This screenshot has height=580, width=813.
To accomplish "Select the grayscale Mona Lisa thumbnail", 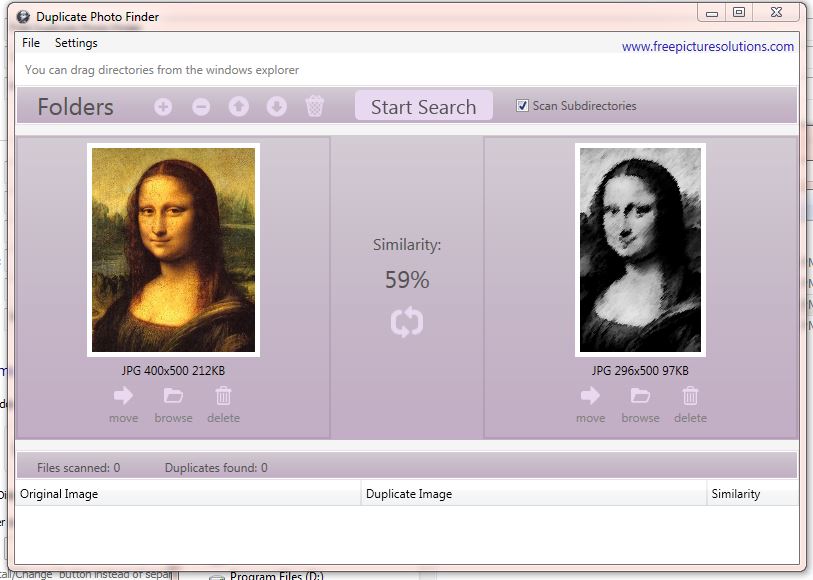I will coord(640,250).
